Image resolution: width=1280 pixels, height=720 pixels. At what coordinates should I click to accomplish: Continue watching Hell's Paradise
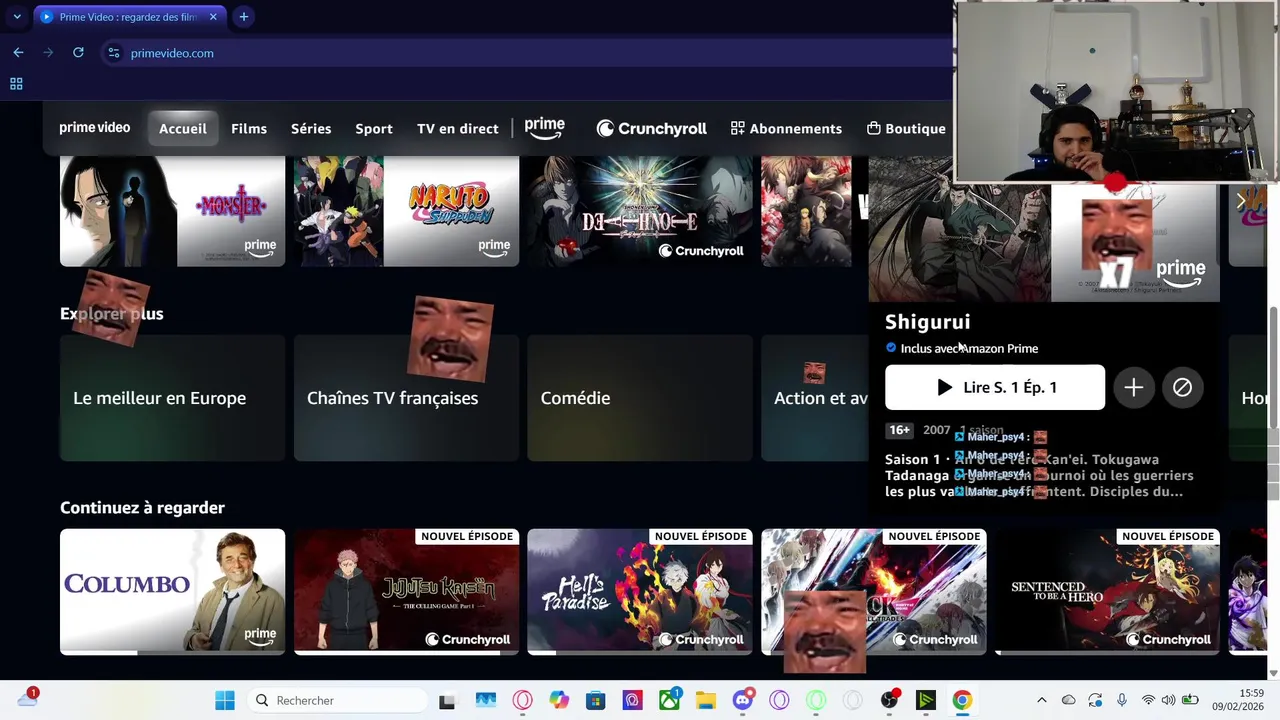pyautogui.click(x=640, y=592)
